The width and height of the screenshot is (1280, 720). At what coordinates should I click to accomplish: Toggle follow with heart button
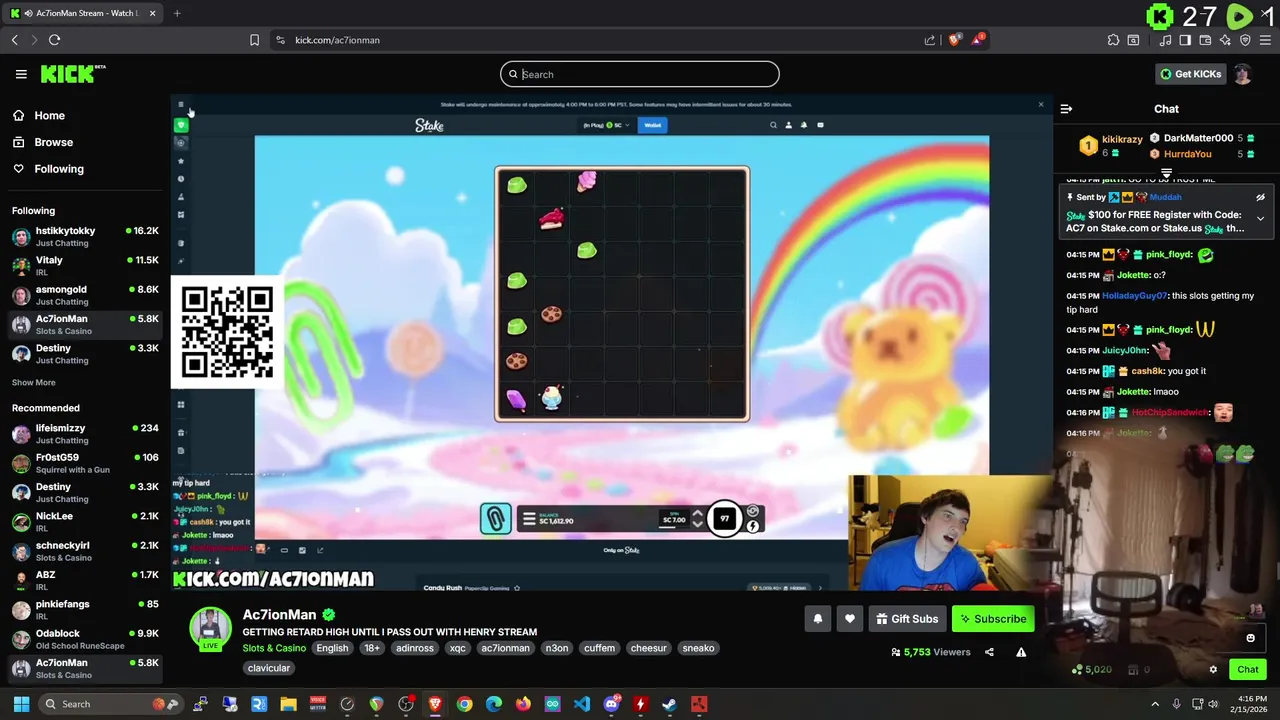(849, 619)
